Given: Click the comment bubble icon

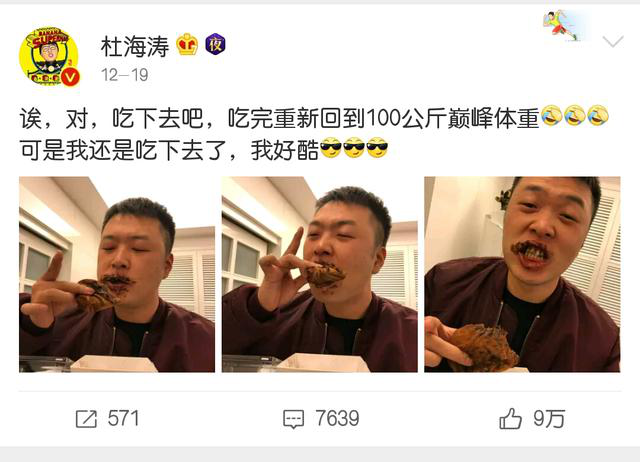Looking at the screenshot, I should 293,419.
